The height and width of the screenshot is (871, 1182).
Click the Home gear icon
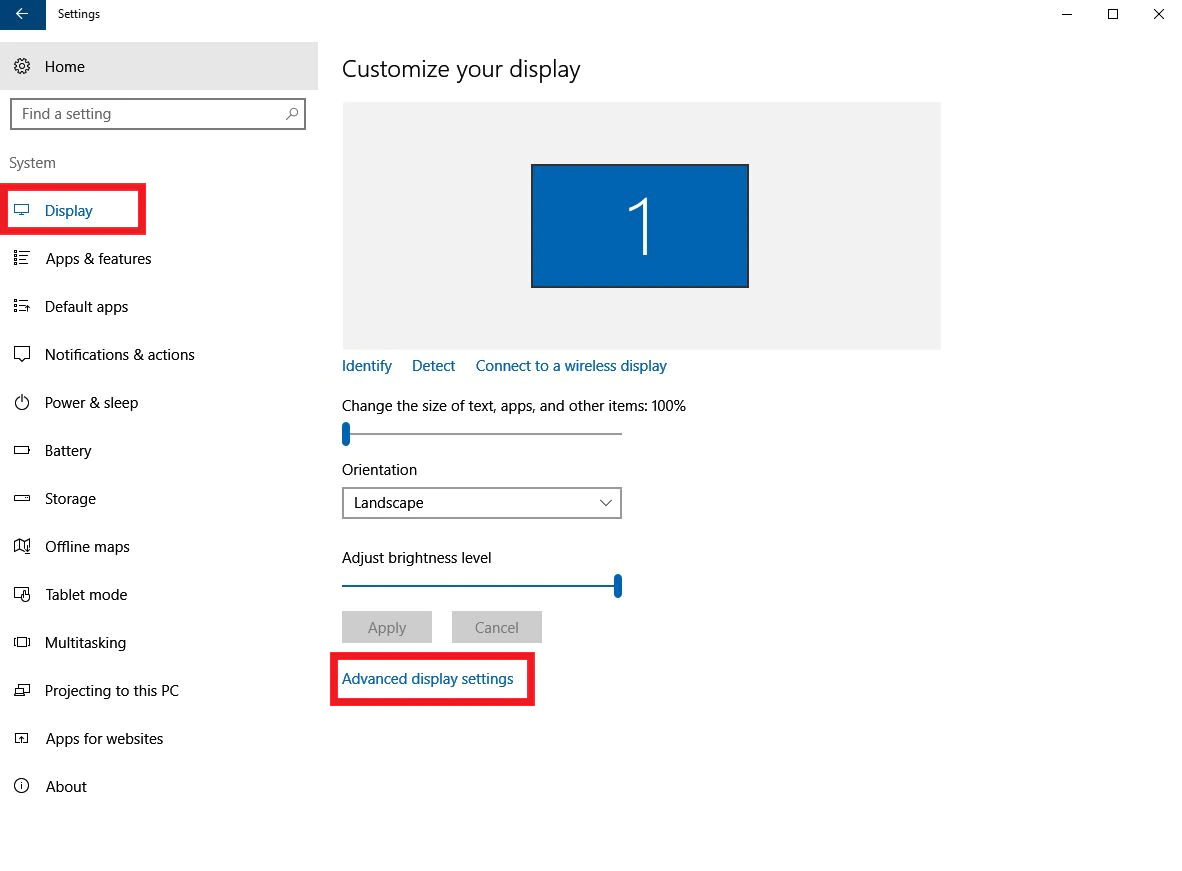(x=22, y=66)
